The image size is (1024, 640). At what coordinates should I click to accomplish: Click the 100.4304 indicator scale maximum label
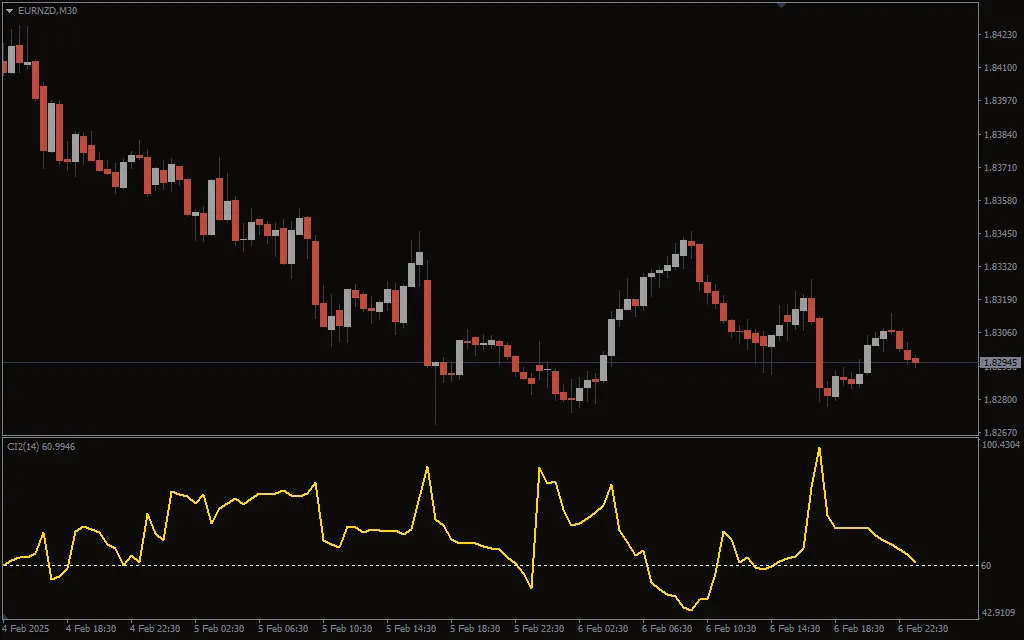1000,446
